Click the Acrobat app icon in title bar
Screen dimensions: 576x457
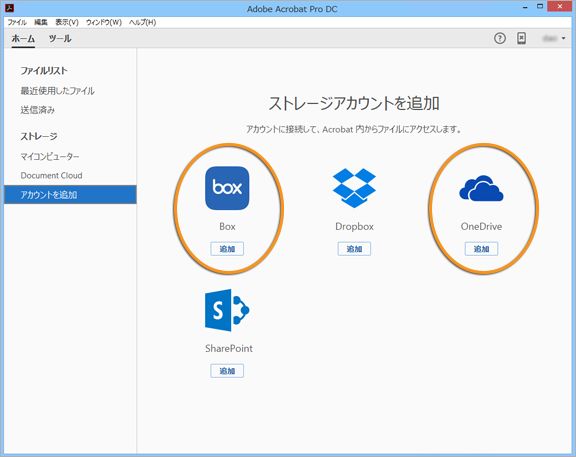tap(10, 7)
